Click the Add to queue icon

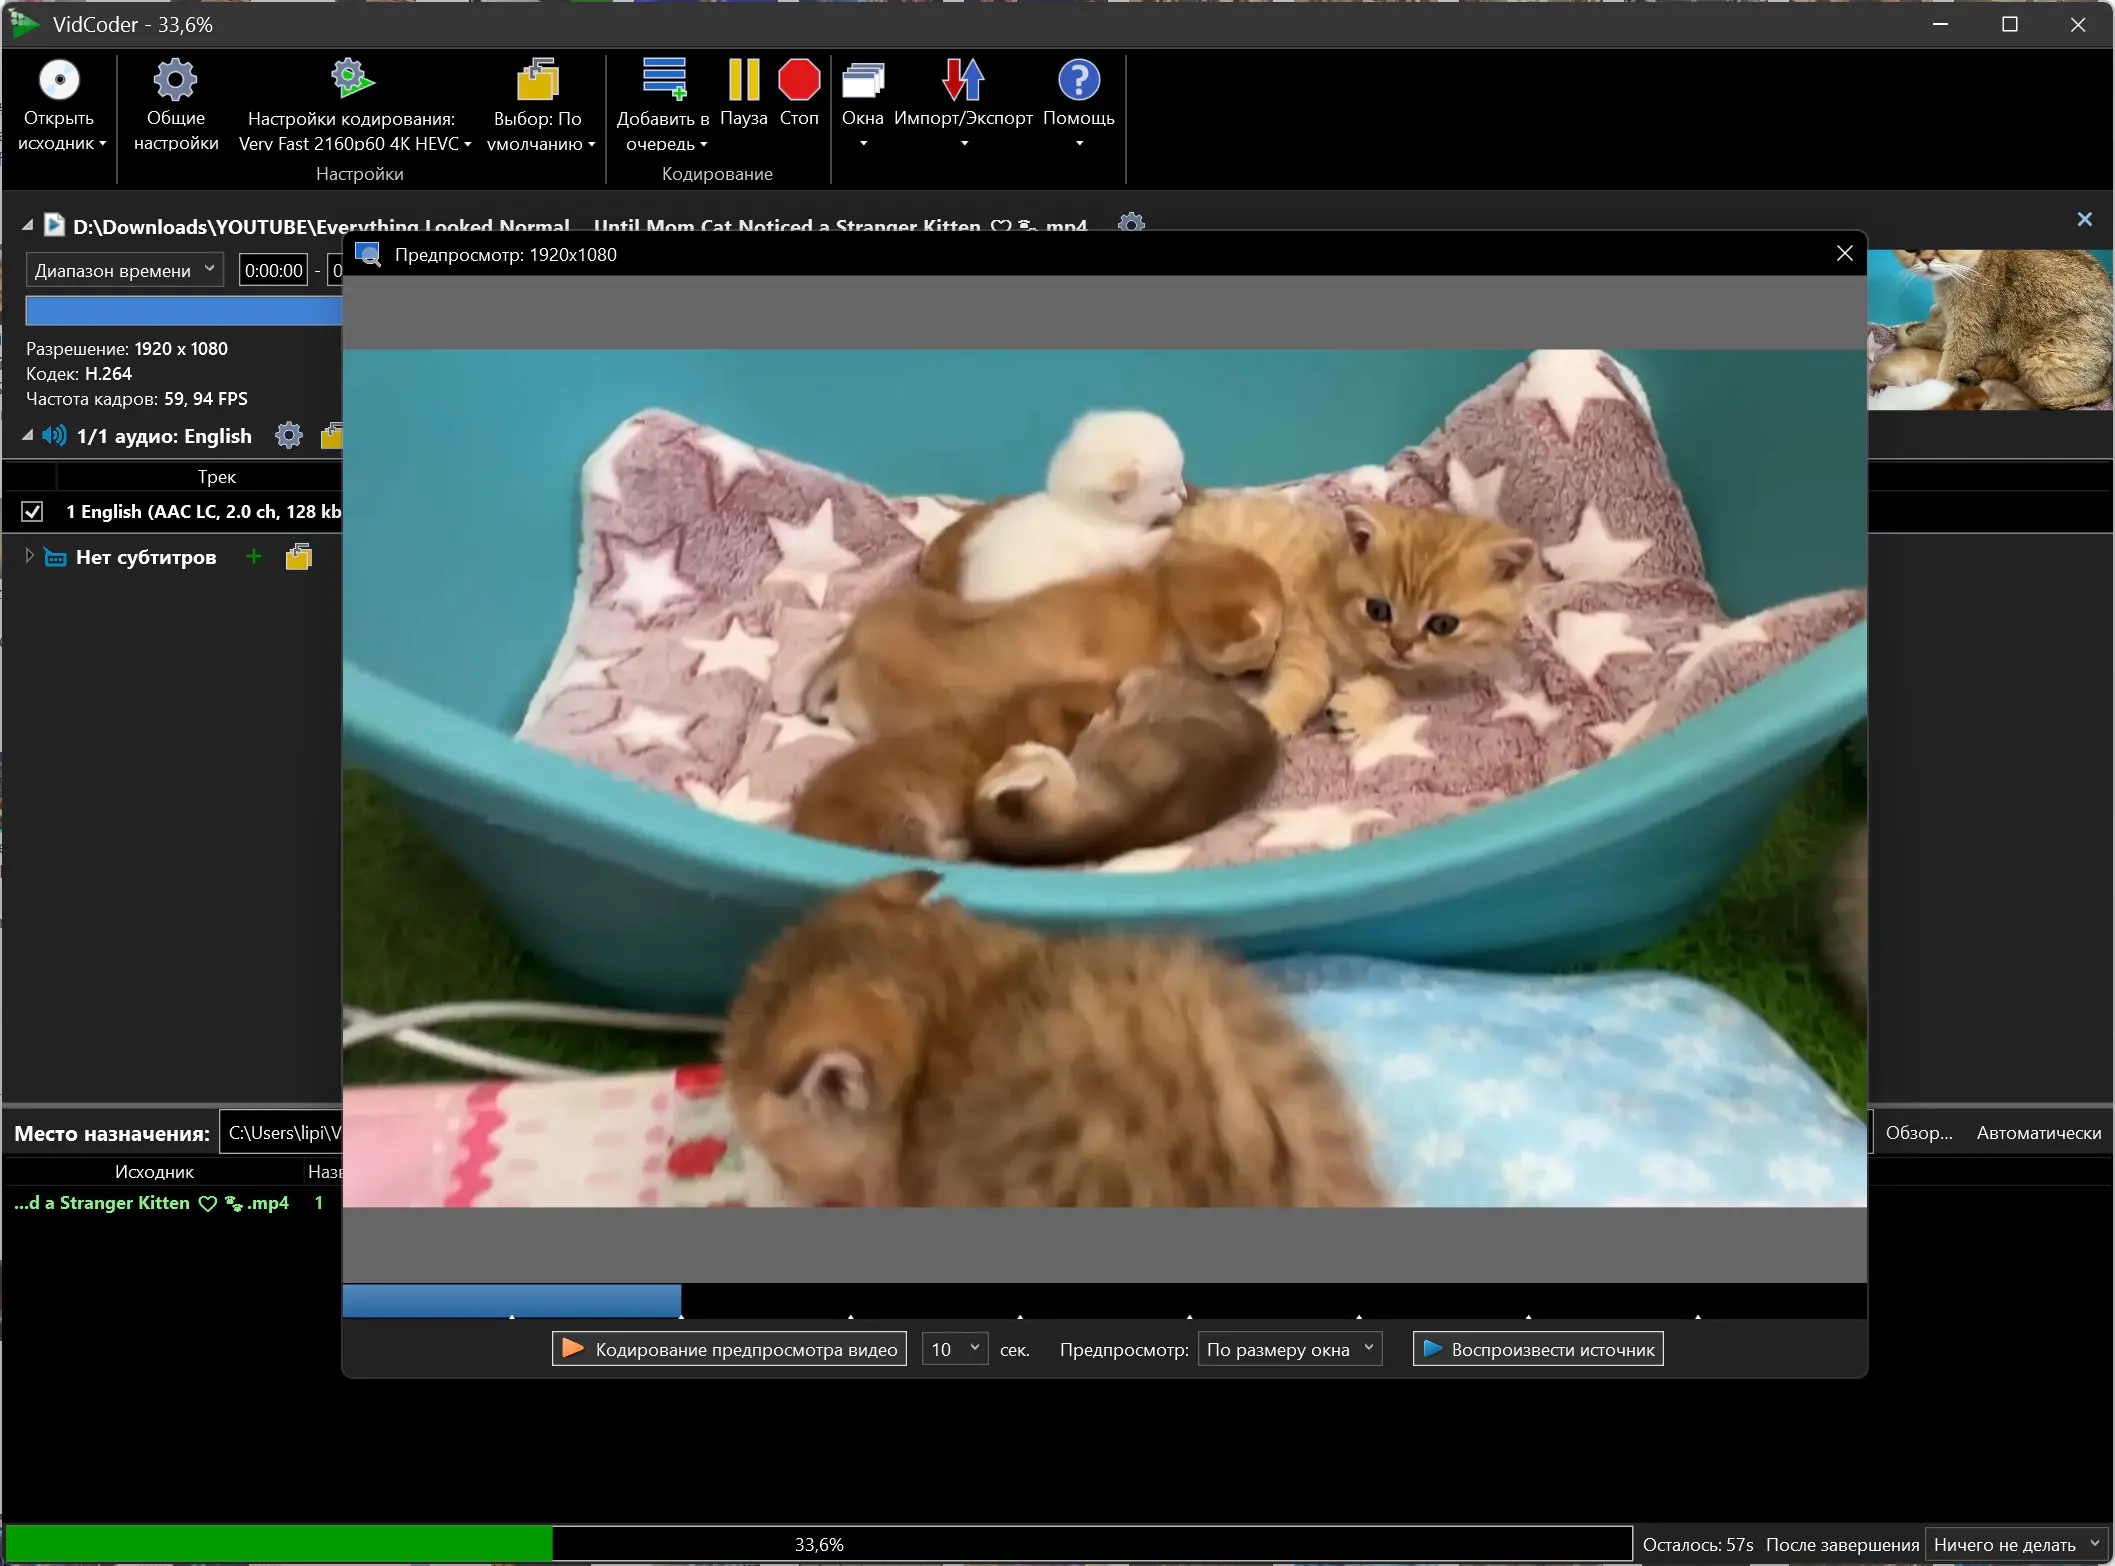(663, 80)
